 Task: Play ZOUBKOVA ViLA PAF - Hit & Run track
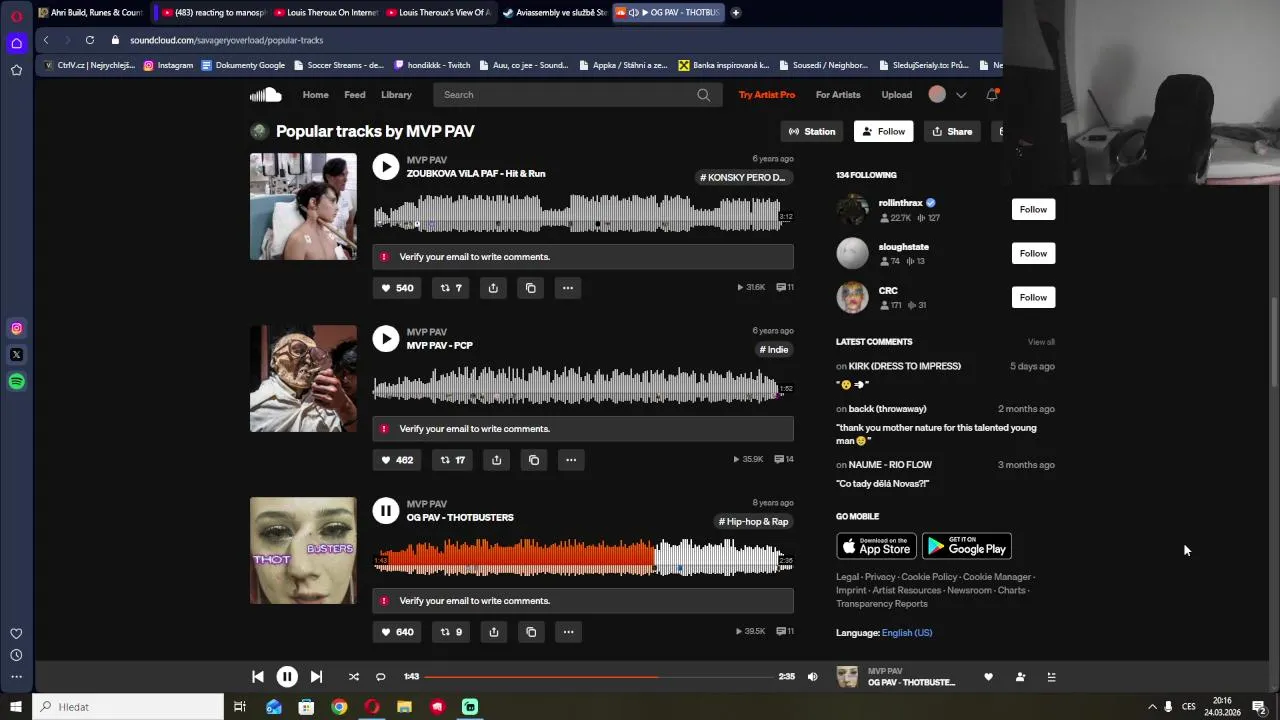tap(386, 167)
